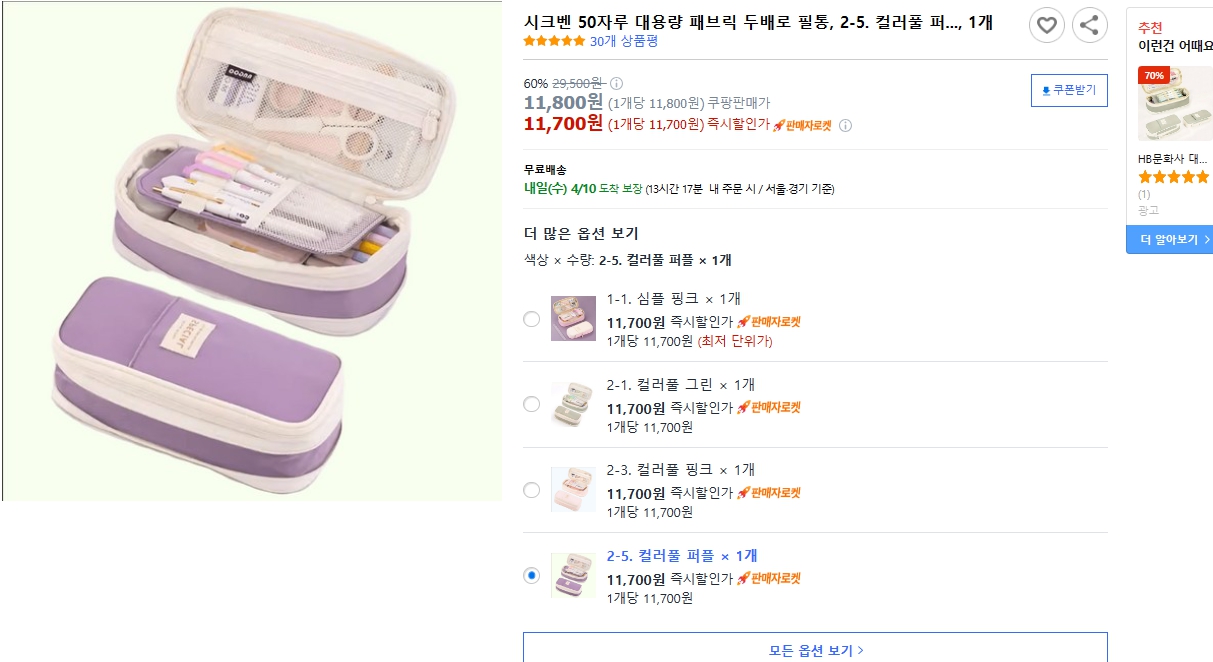This screenshot has width=1213, height=662.
Task: Open the 더 알아보기 arrow button
Action: pos(1169,240)
